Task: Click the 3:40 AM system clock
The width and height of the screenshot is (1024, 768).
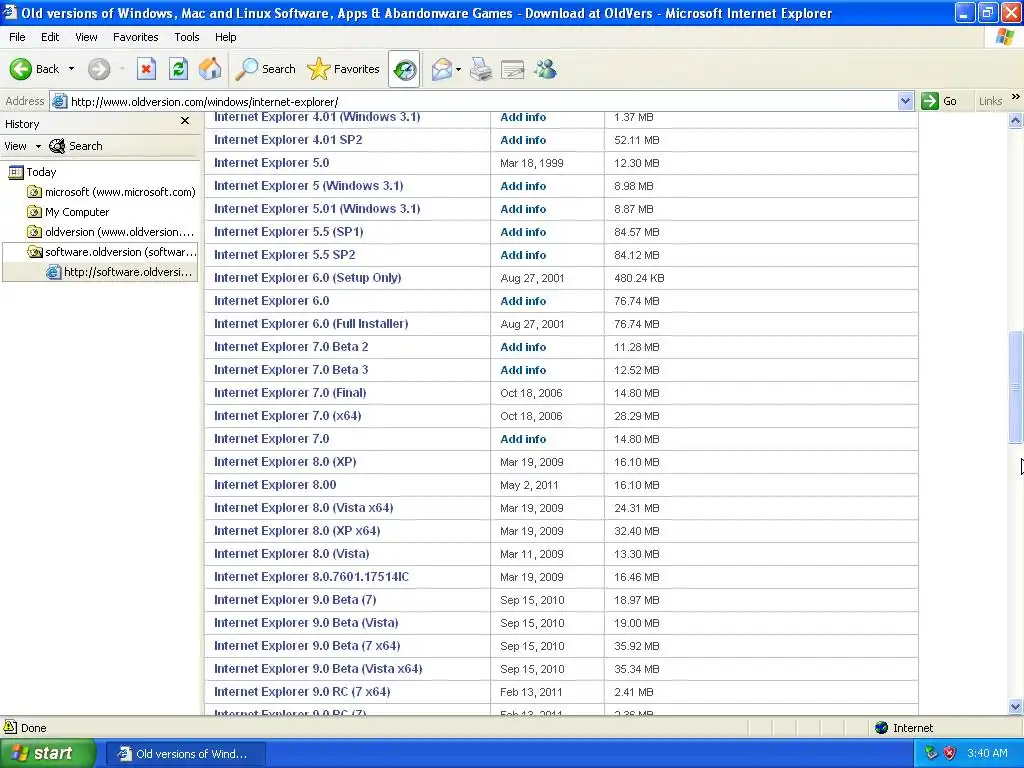Action: [987, 754]
